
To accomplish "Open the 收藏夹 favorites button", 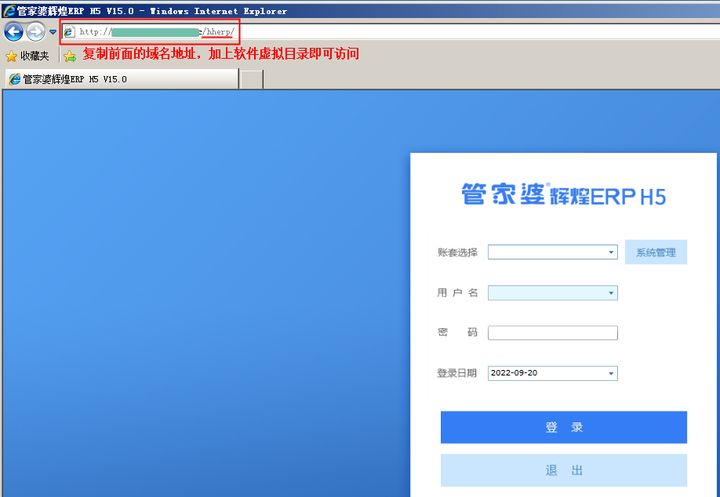I will 27,56.
